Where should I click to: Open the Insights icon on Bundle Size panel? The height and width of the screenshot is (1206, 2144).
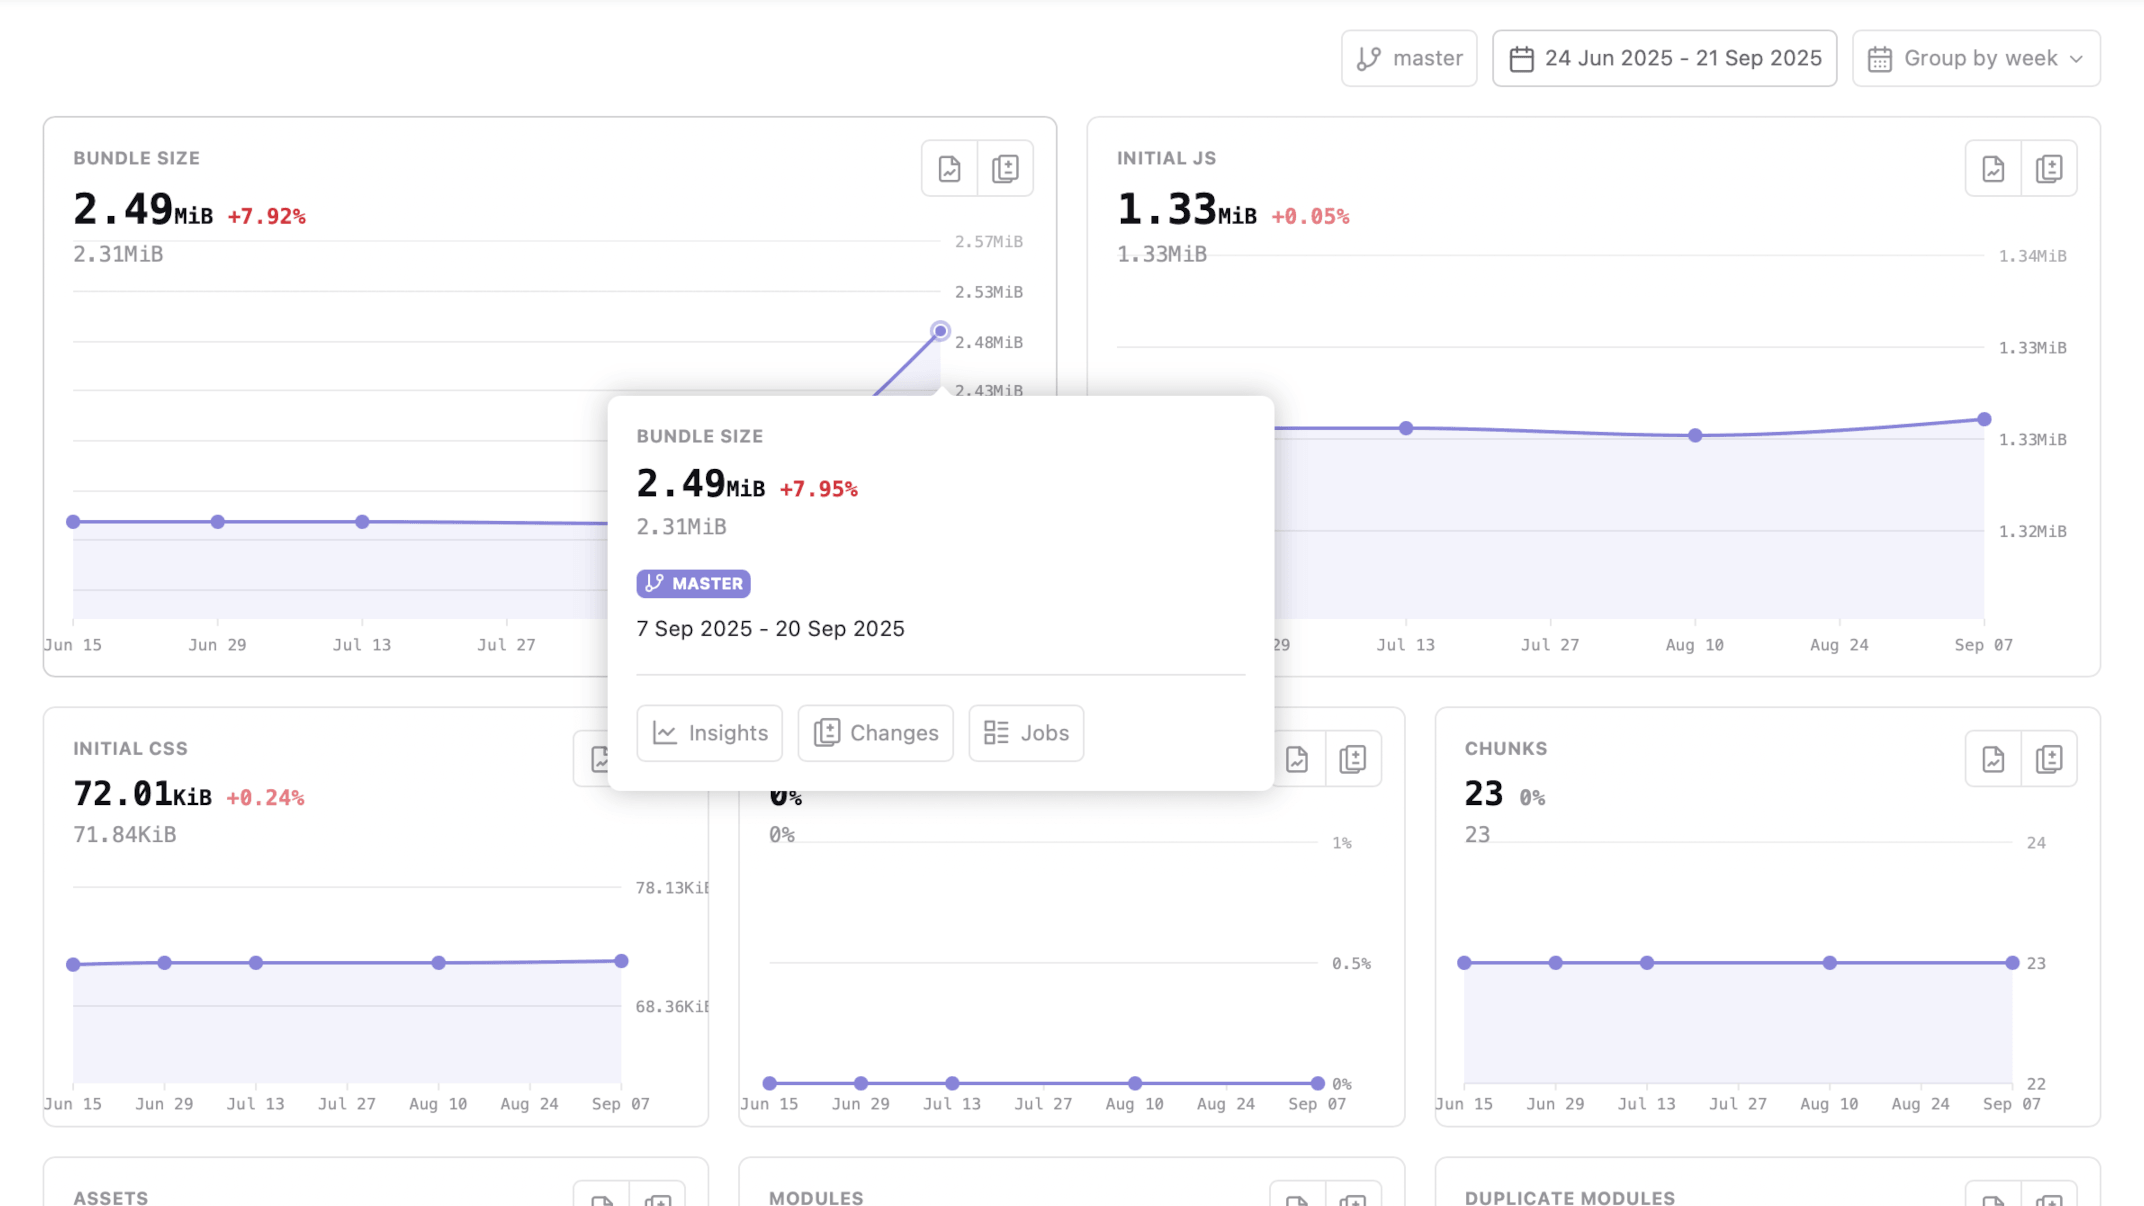click(x=949, y=168)
